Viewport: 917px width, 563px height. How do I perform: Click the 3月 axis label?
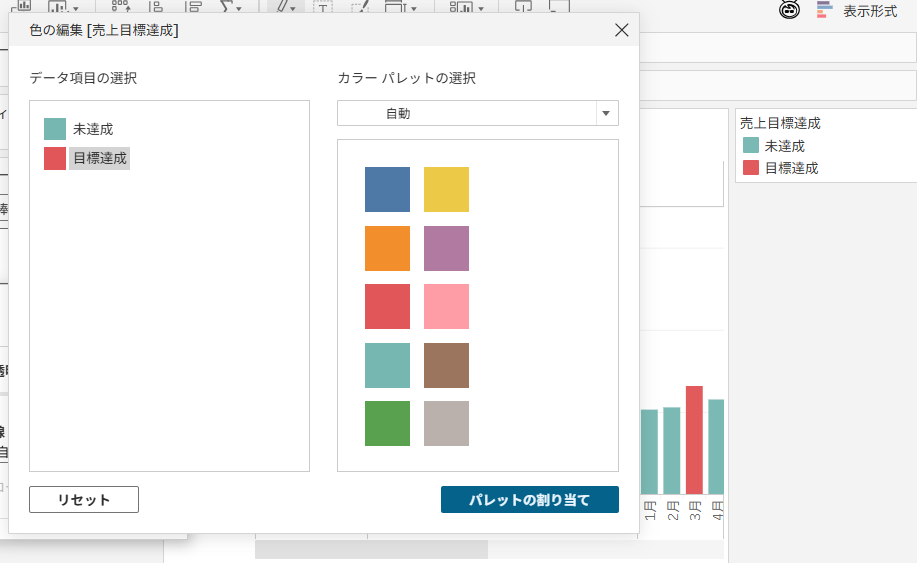695,510
